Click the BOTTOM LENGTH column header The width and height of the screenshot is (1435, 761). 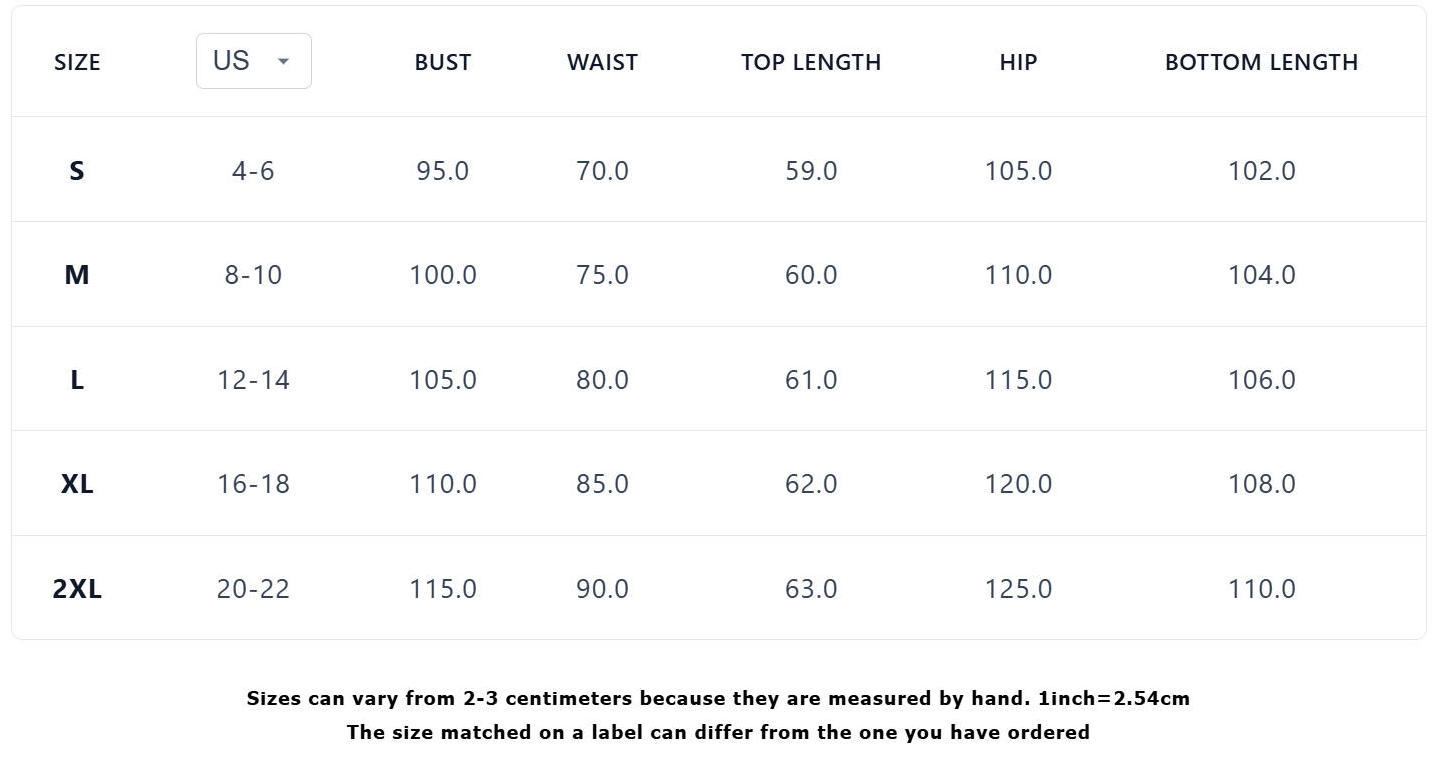(x=1261, y=62)
